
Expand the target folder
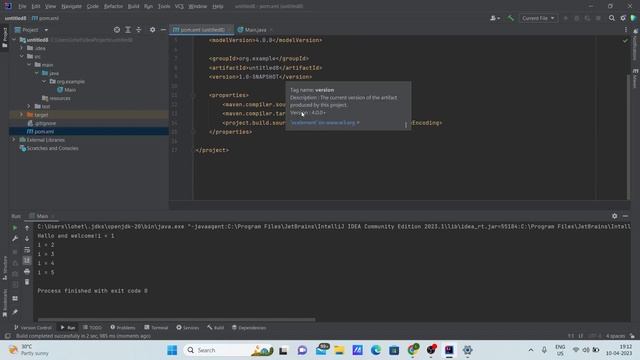22,115
